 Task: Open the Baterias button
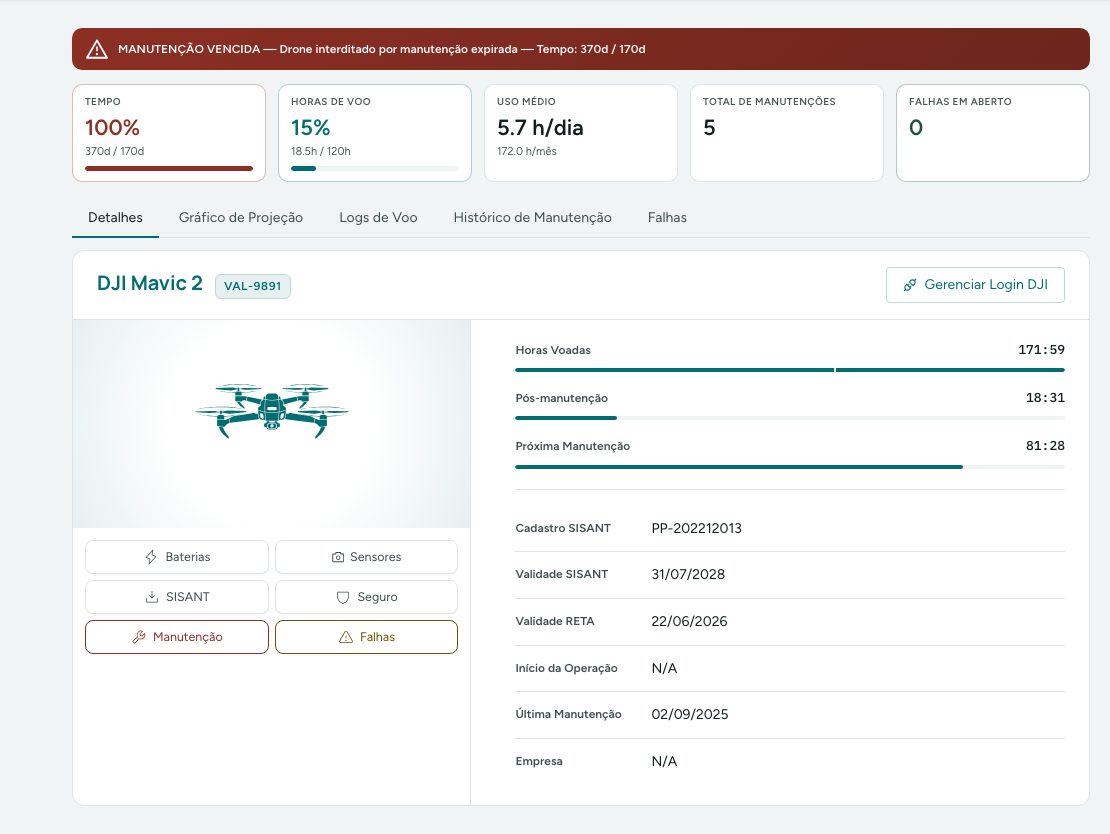[x=177, y=557]
